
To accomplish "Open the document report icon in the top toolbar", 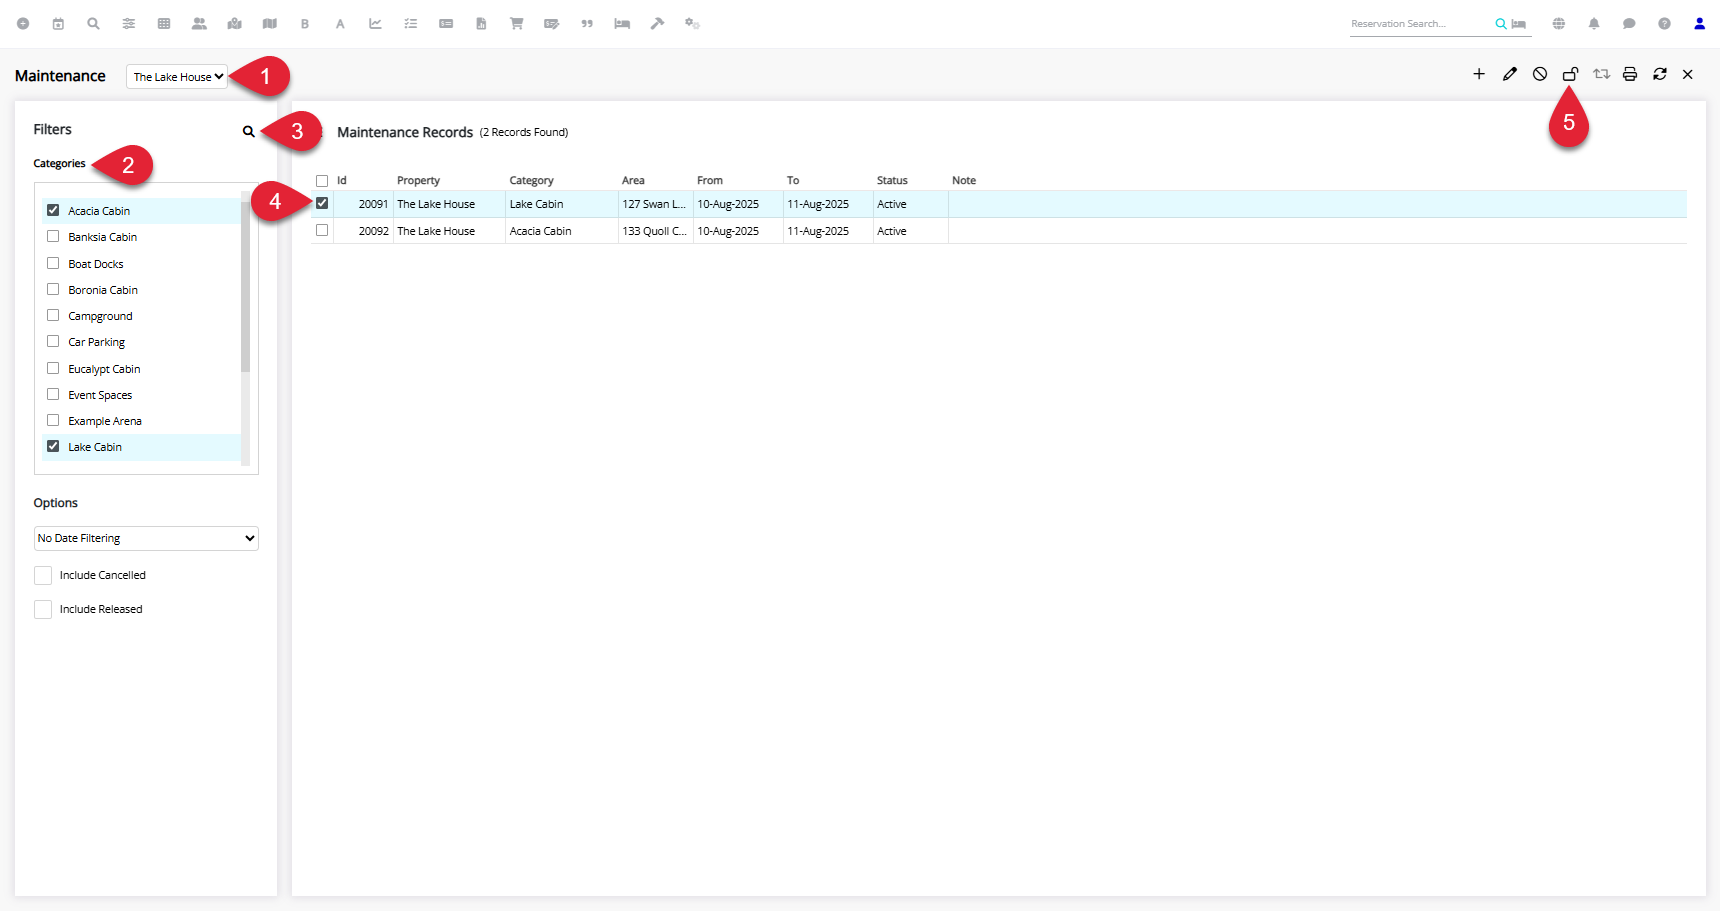I will (x=481, y=24).
